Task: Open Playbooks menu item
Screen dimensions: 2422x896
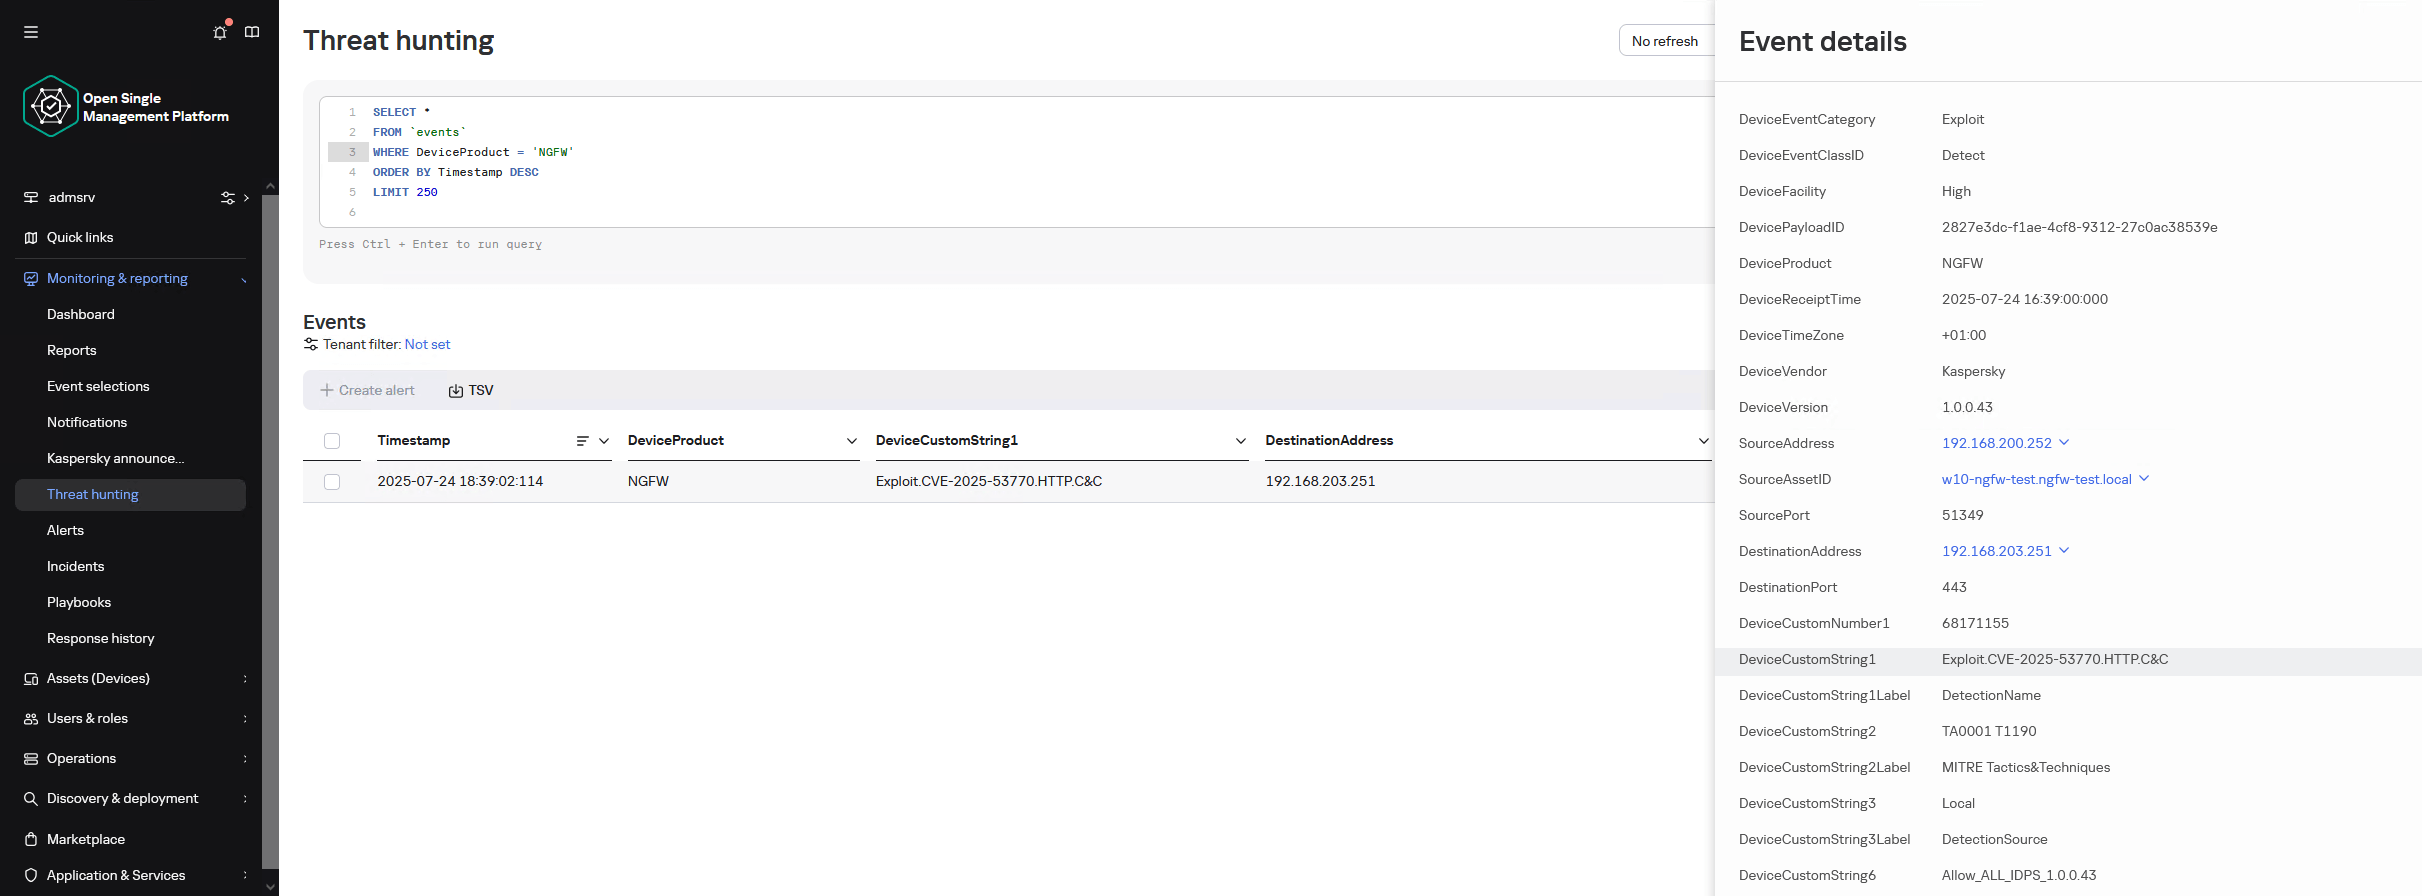Action: (x=79, y=602)
